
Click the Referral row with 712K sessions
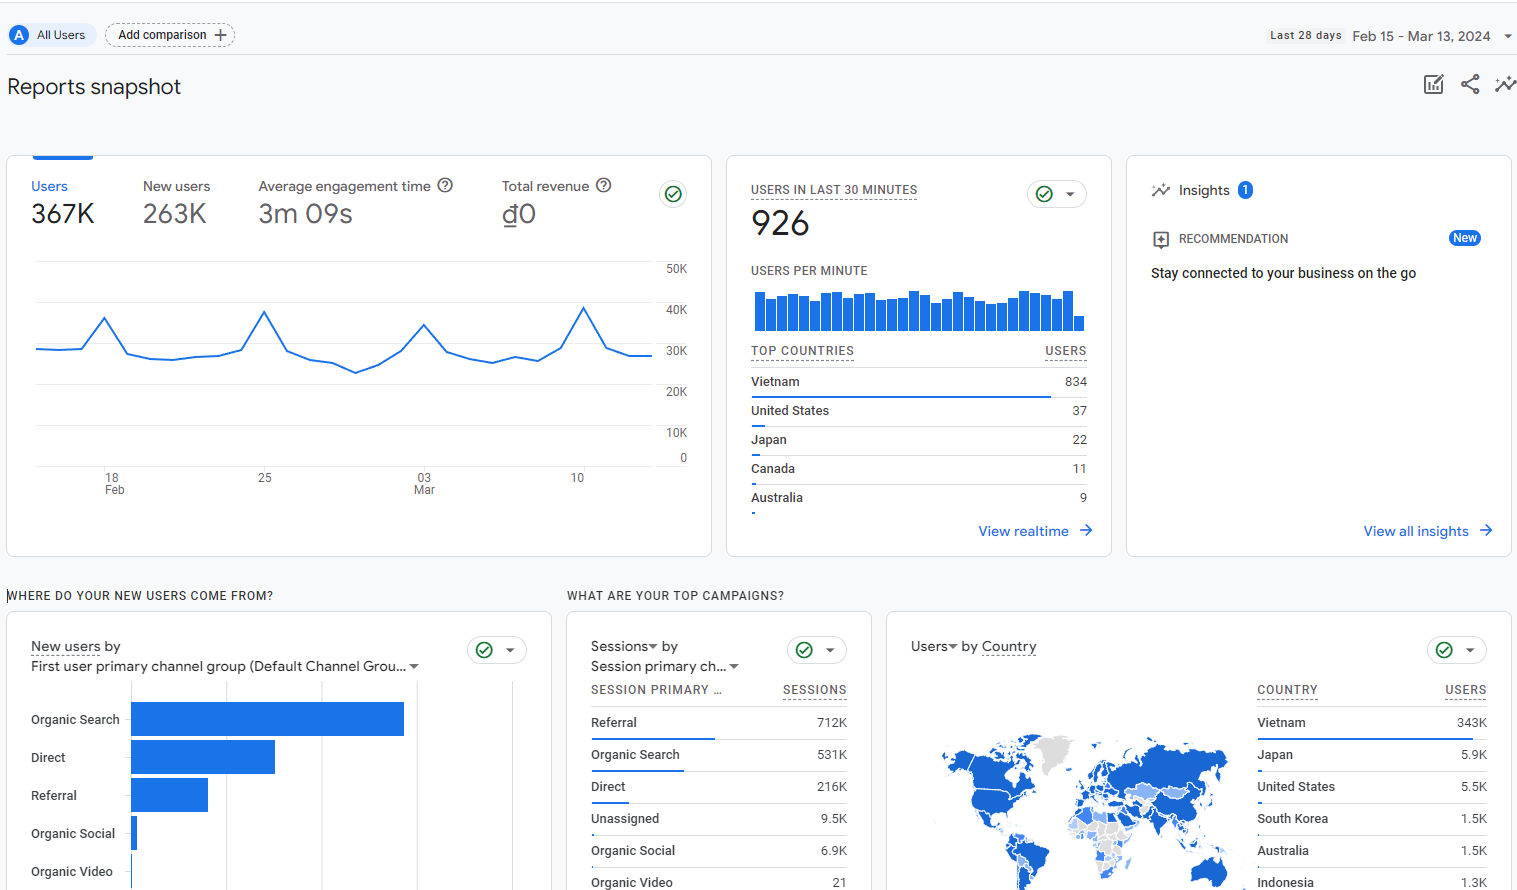tap(719, 723)
